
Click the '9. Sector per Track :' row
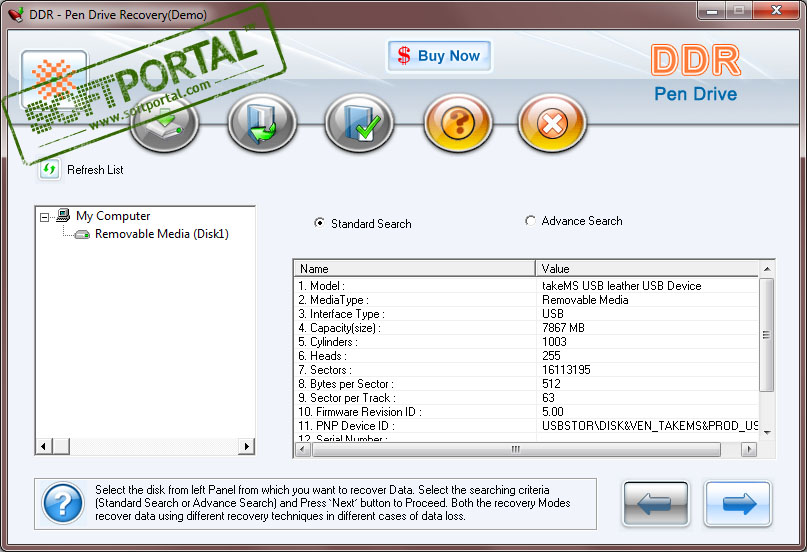click(x=526, y=398)
